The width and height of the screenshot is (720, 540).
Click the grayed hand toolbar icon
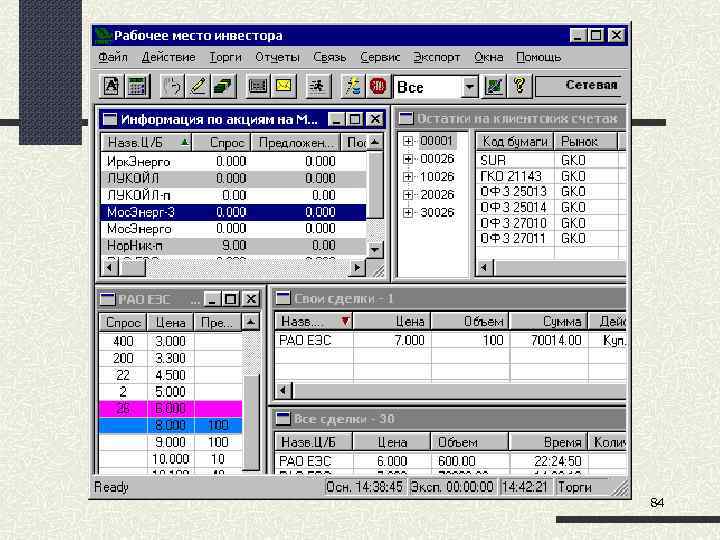click(173, 86)
